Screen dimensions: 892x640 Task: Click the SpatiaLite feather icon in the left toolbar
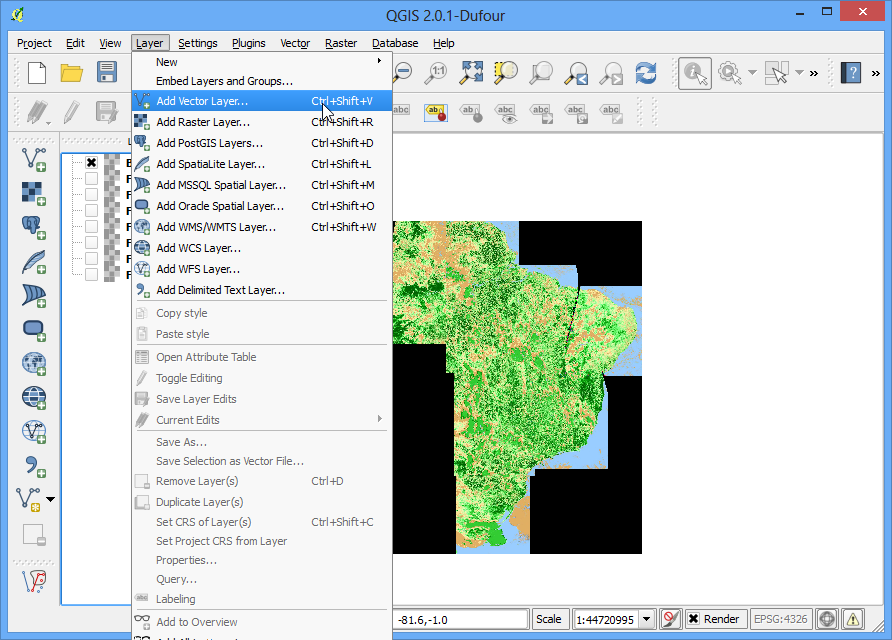coord(34,262)
